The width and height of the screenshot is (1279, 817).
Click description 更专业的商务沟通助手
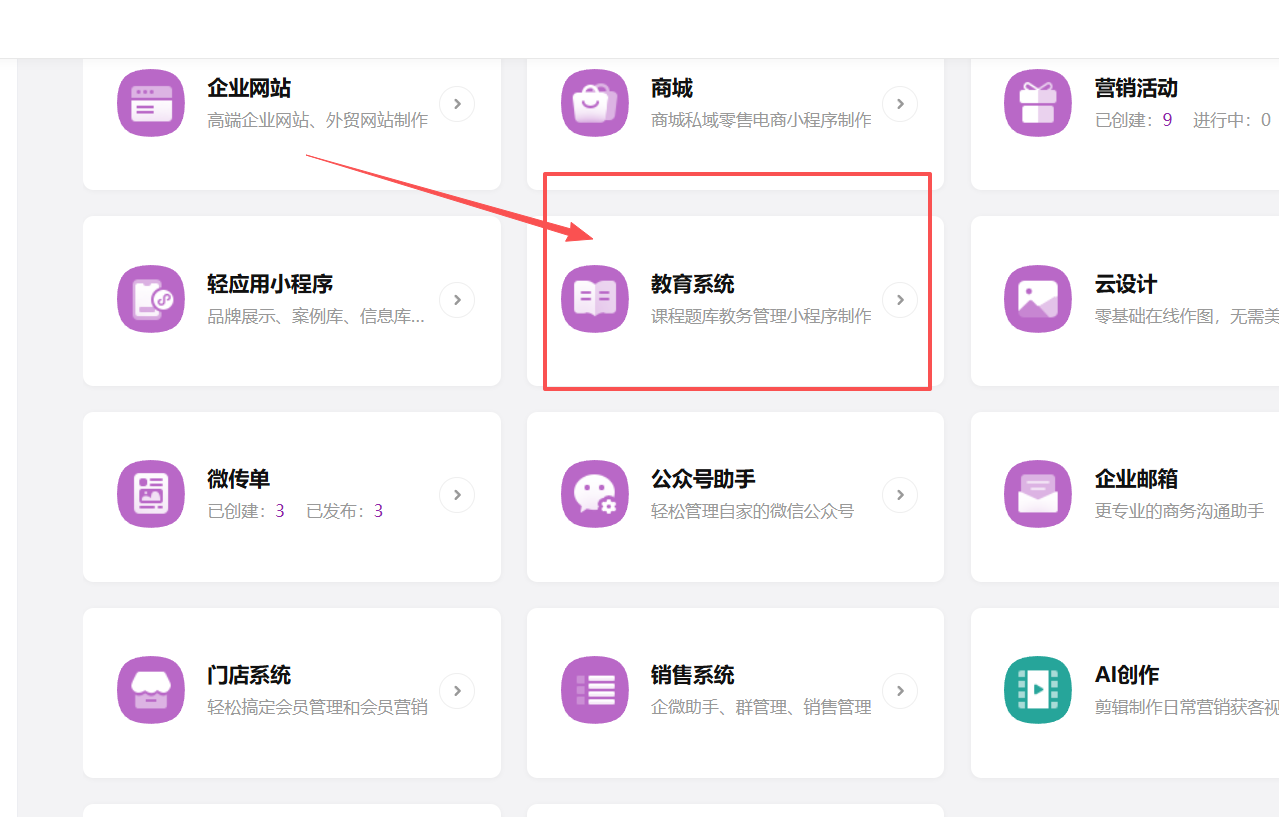tap(1179, 511)
